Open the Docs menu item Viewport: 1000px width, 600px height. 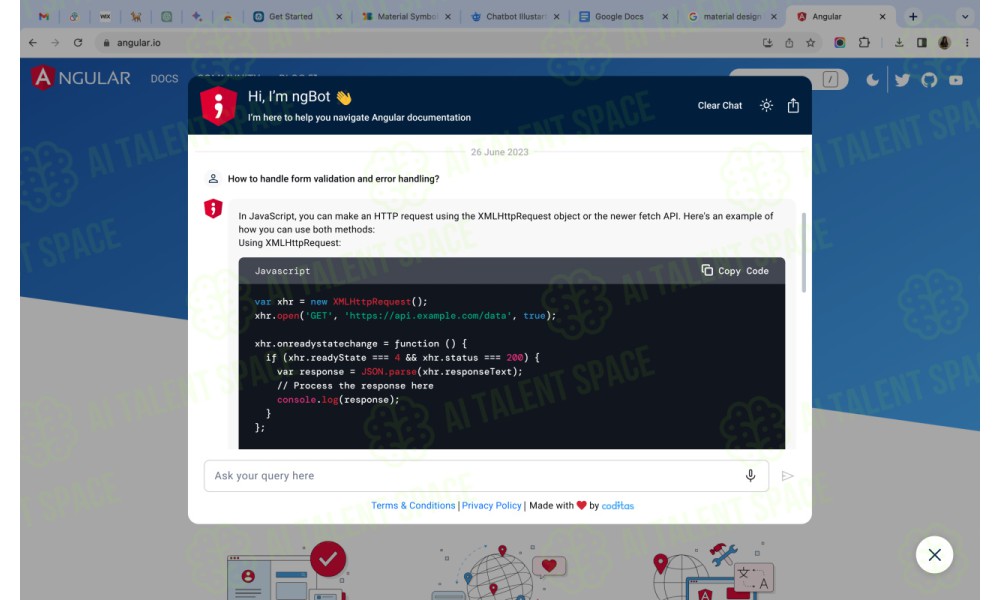click(x=165, y=78)
